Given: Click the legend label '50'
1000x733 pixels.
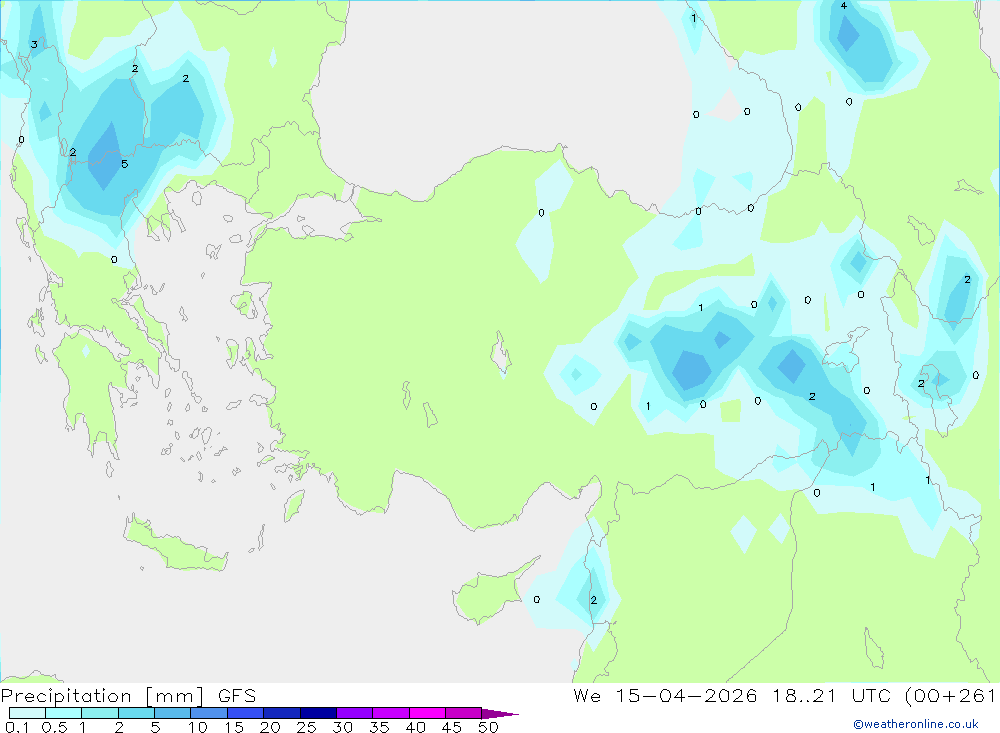Looking at the screenshot, I should point(489,727).
